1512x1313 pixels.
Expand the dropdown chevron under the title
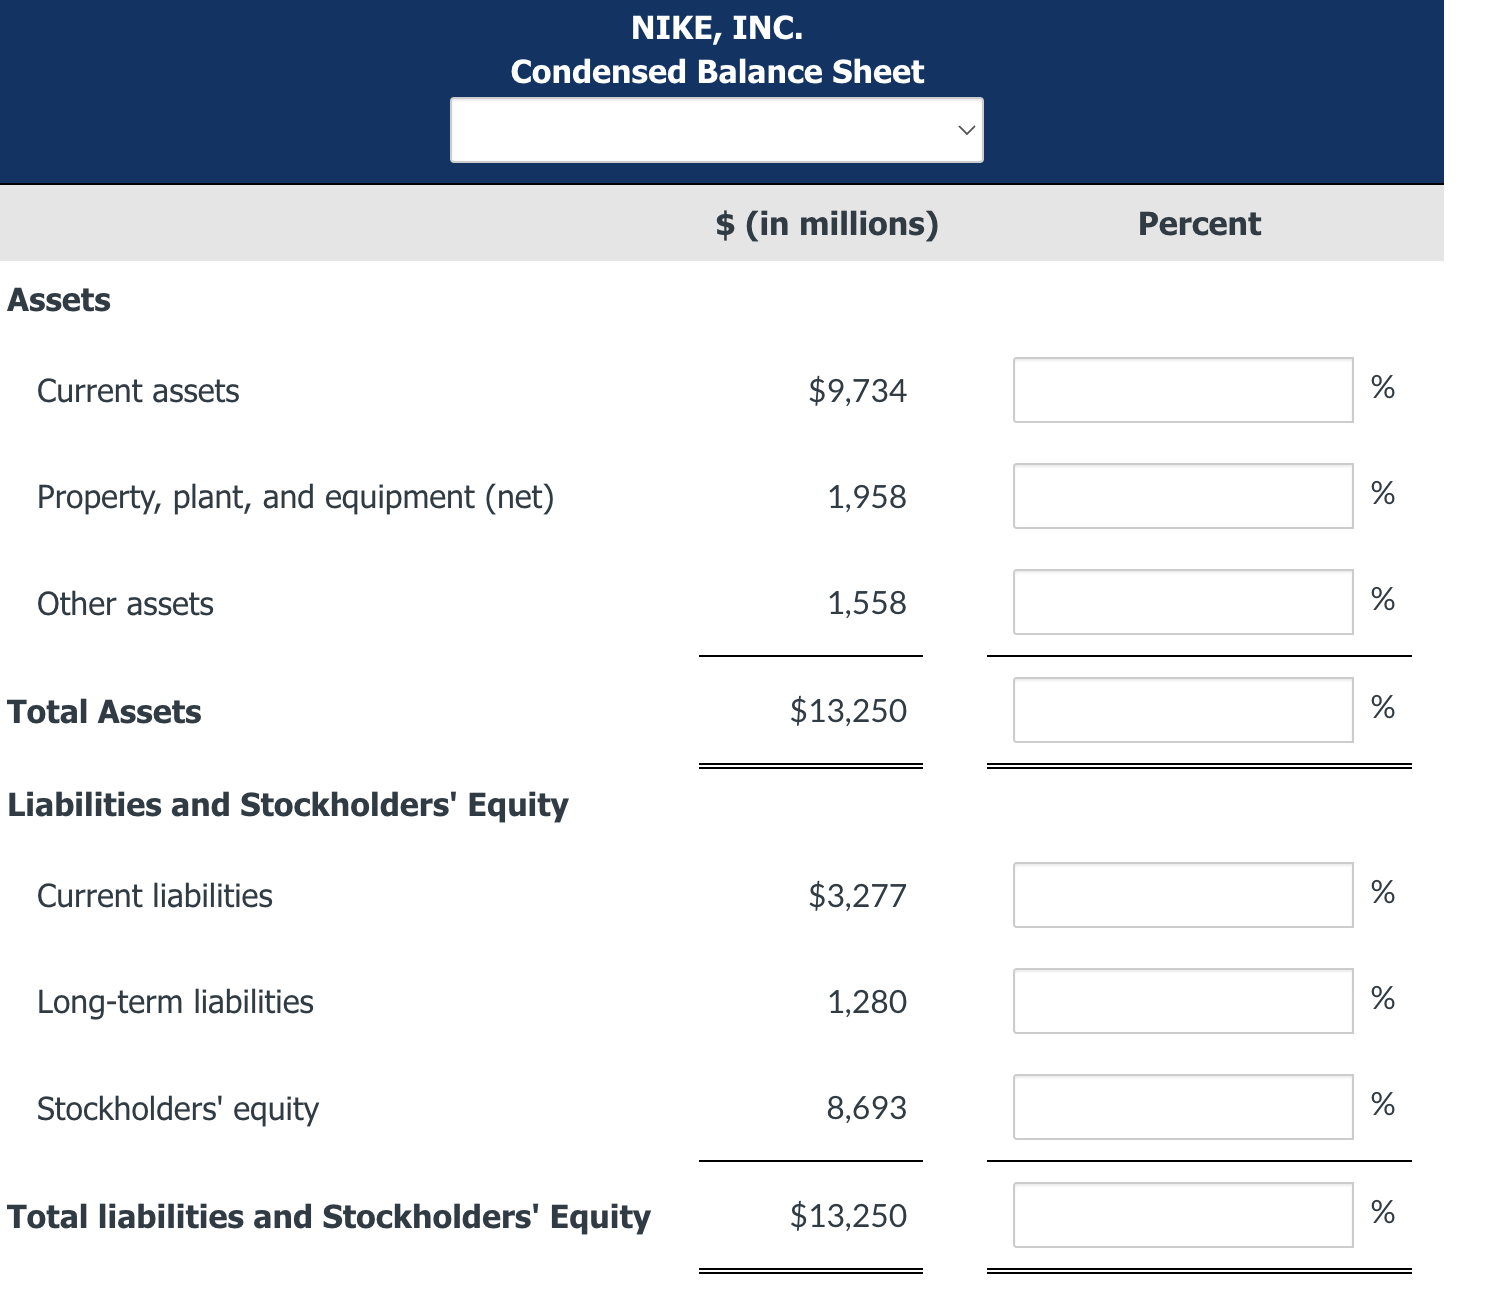coord(966,129)
